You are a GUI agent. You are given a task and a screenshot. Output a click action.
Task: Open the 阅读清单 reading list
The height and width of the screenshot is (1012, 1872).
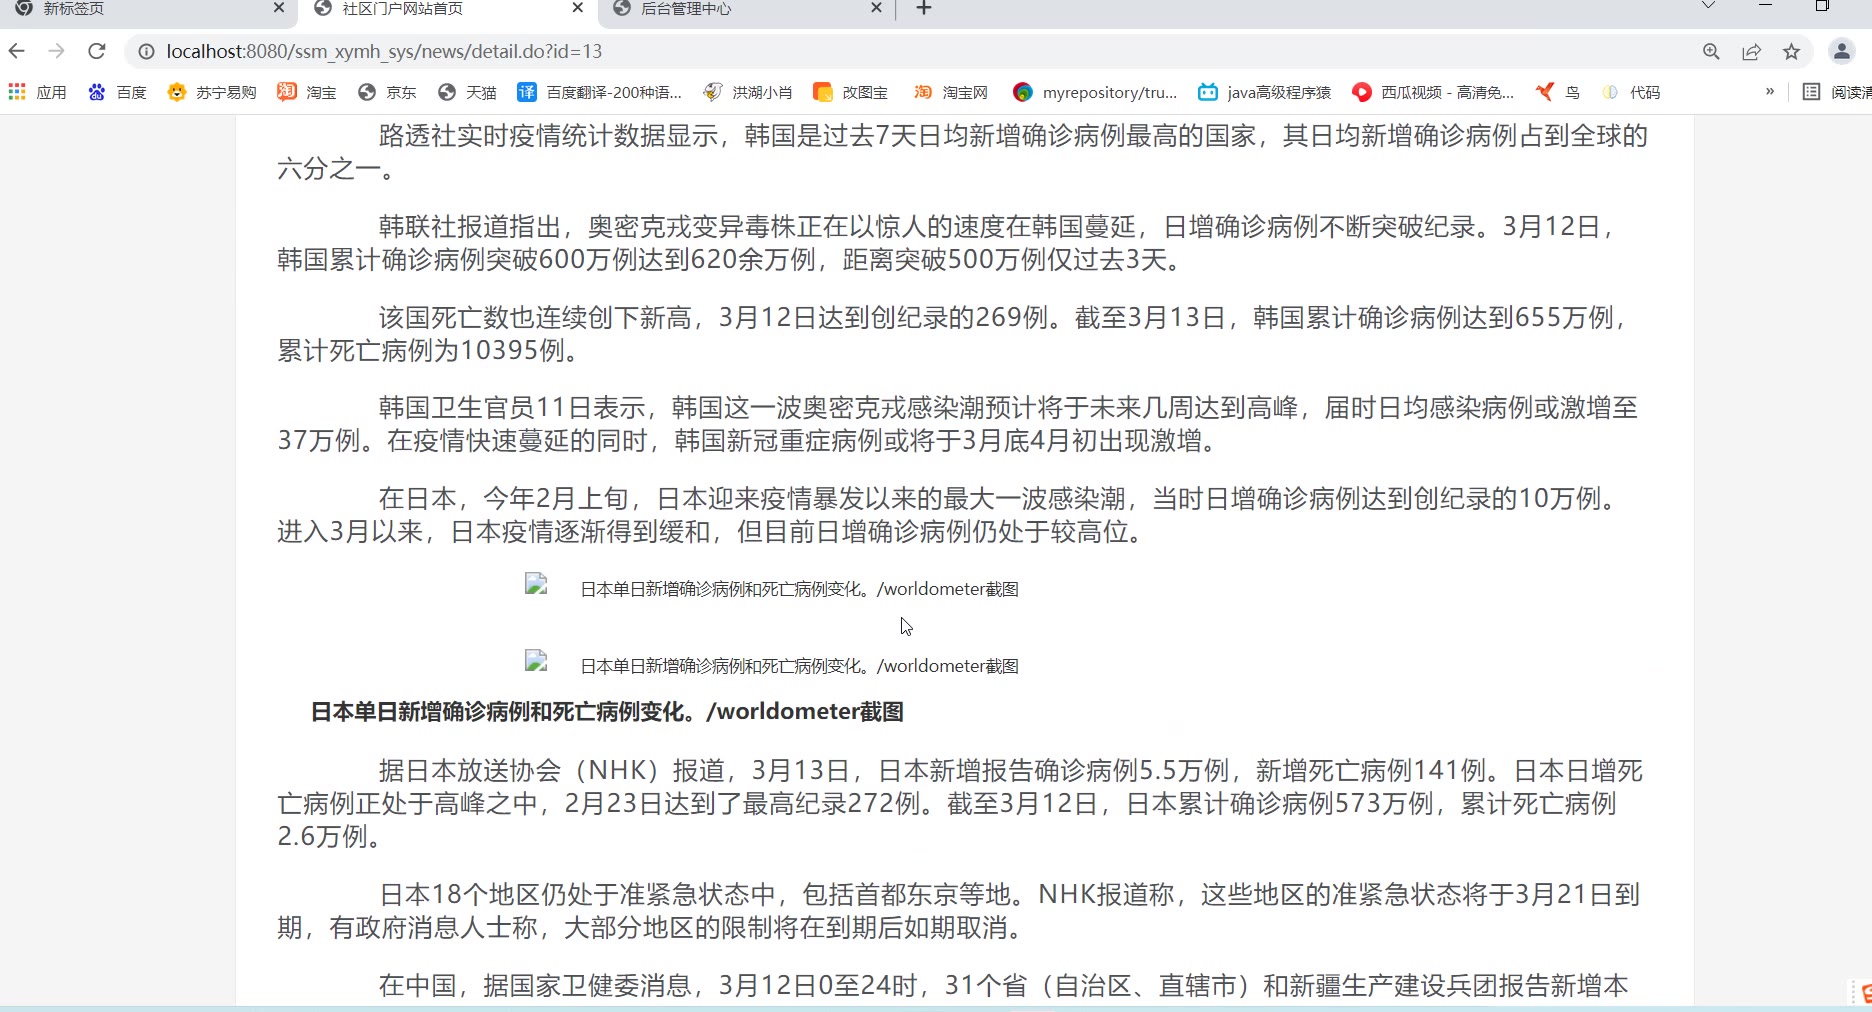tap(1836, 92)
